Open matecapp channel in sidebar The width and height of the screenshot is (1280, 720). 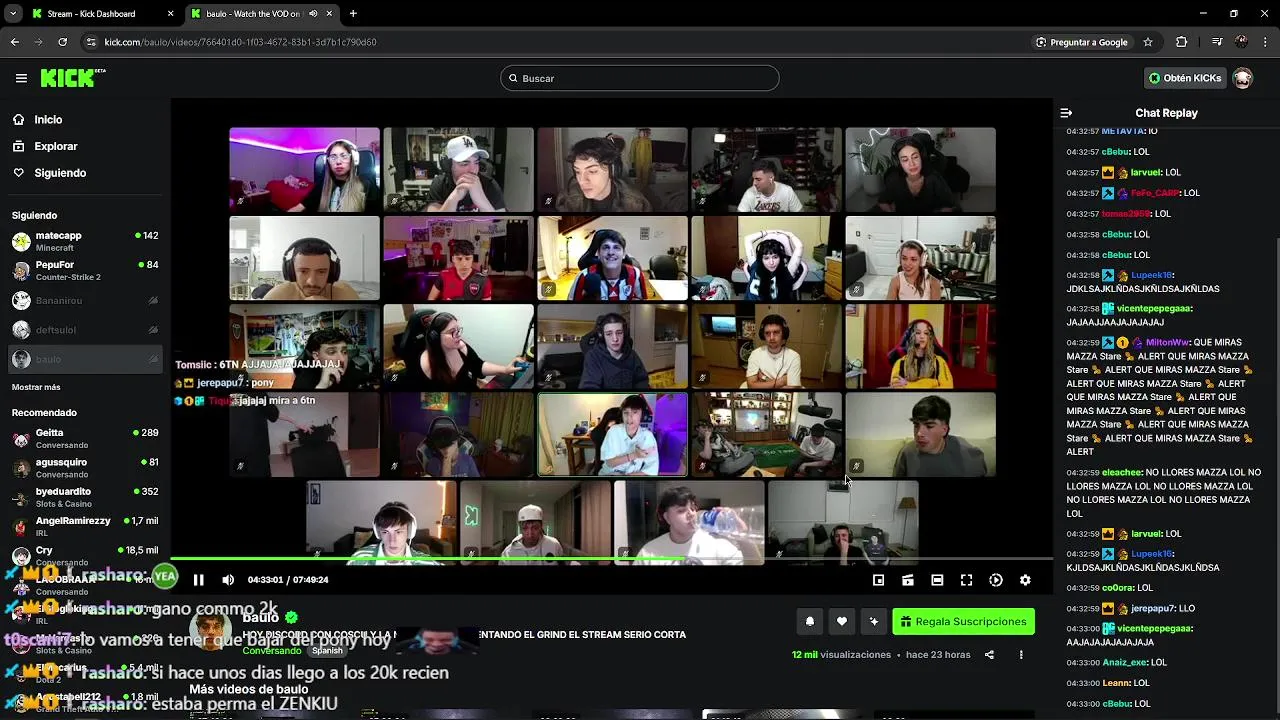(85, 241)
